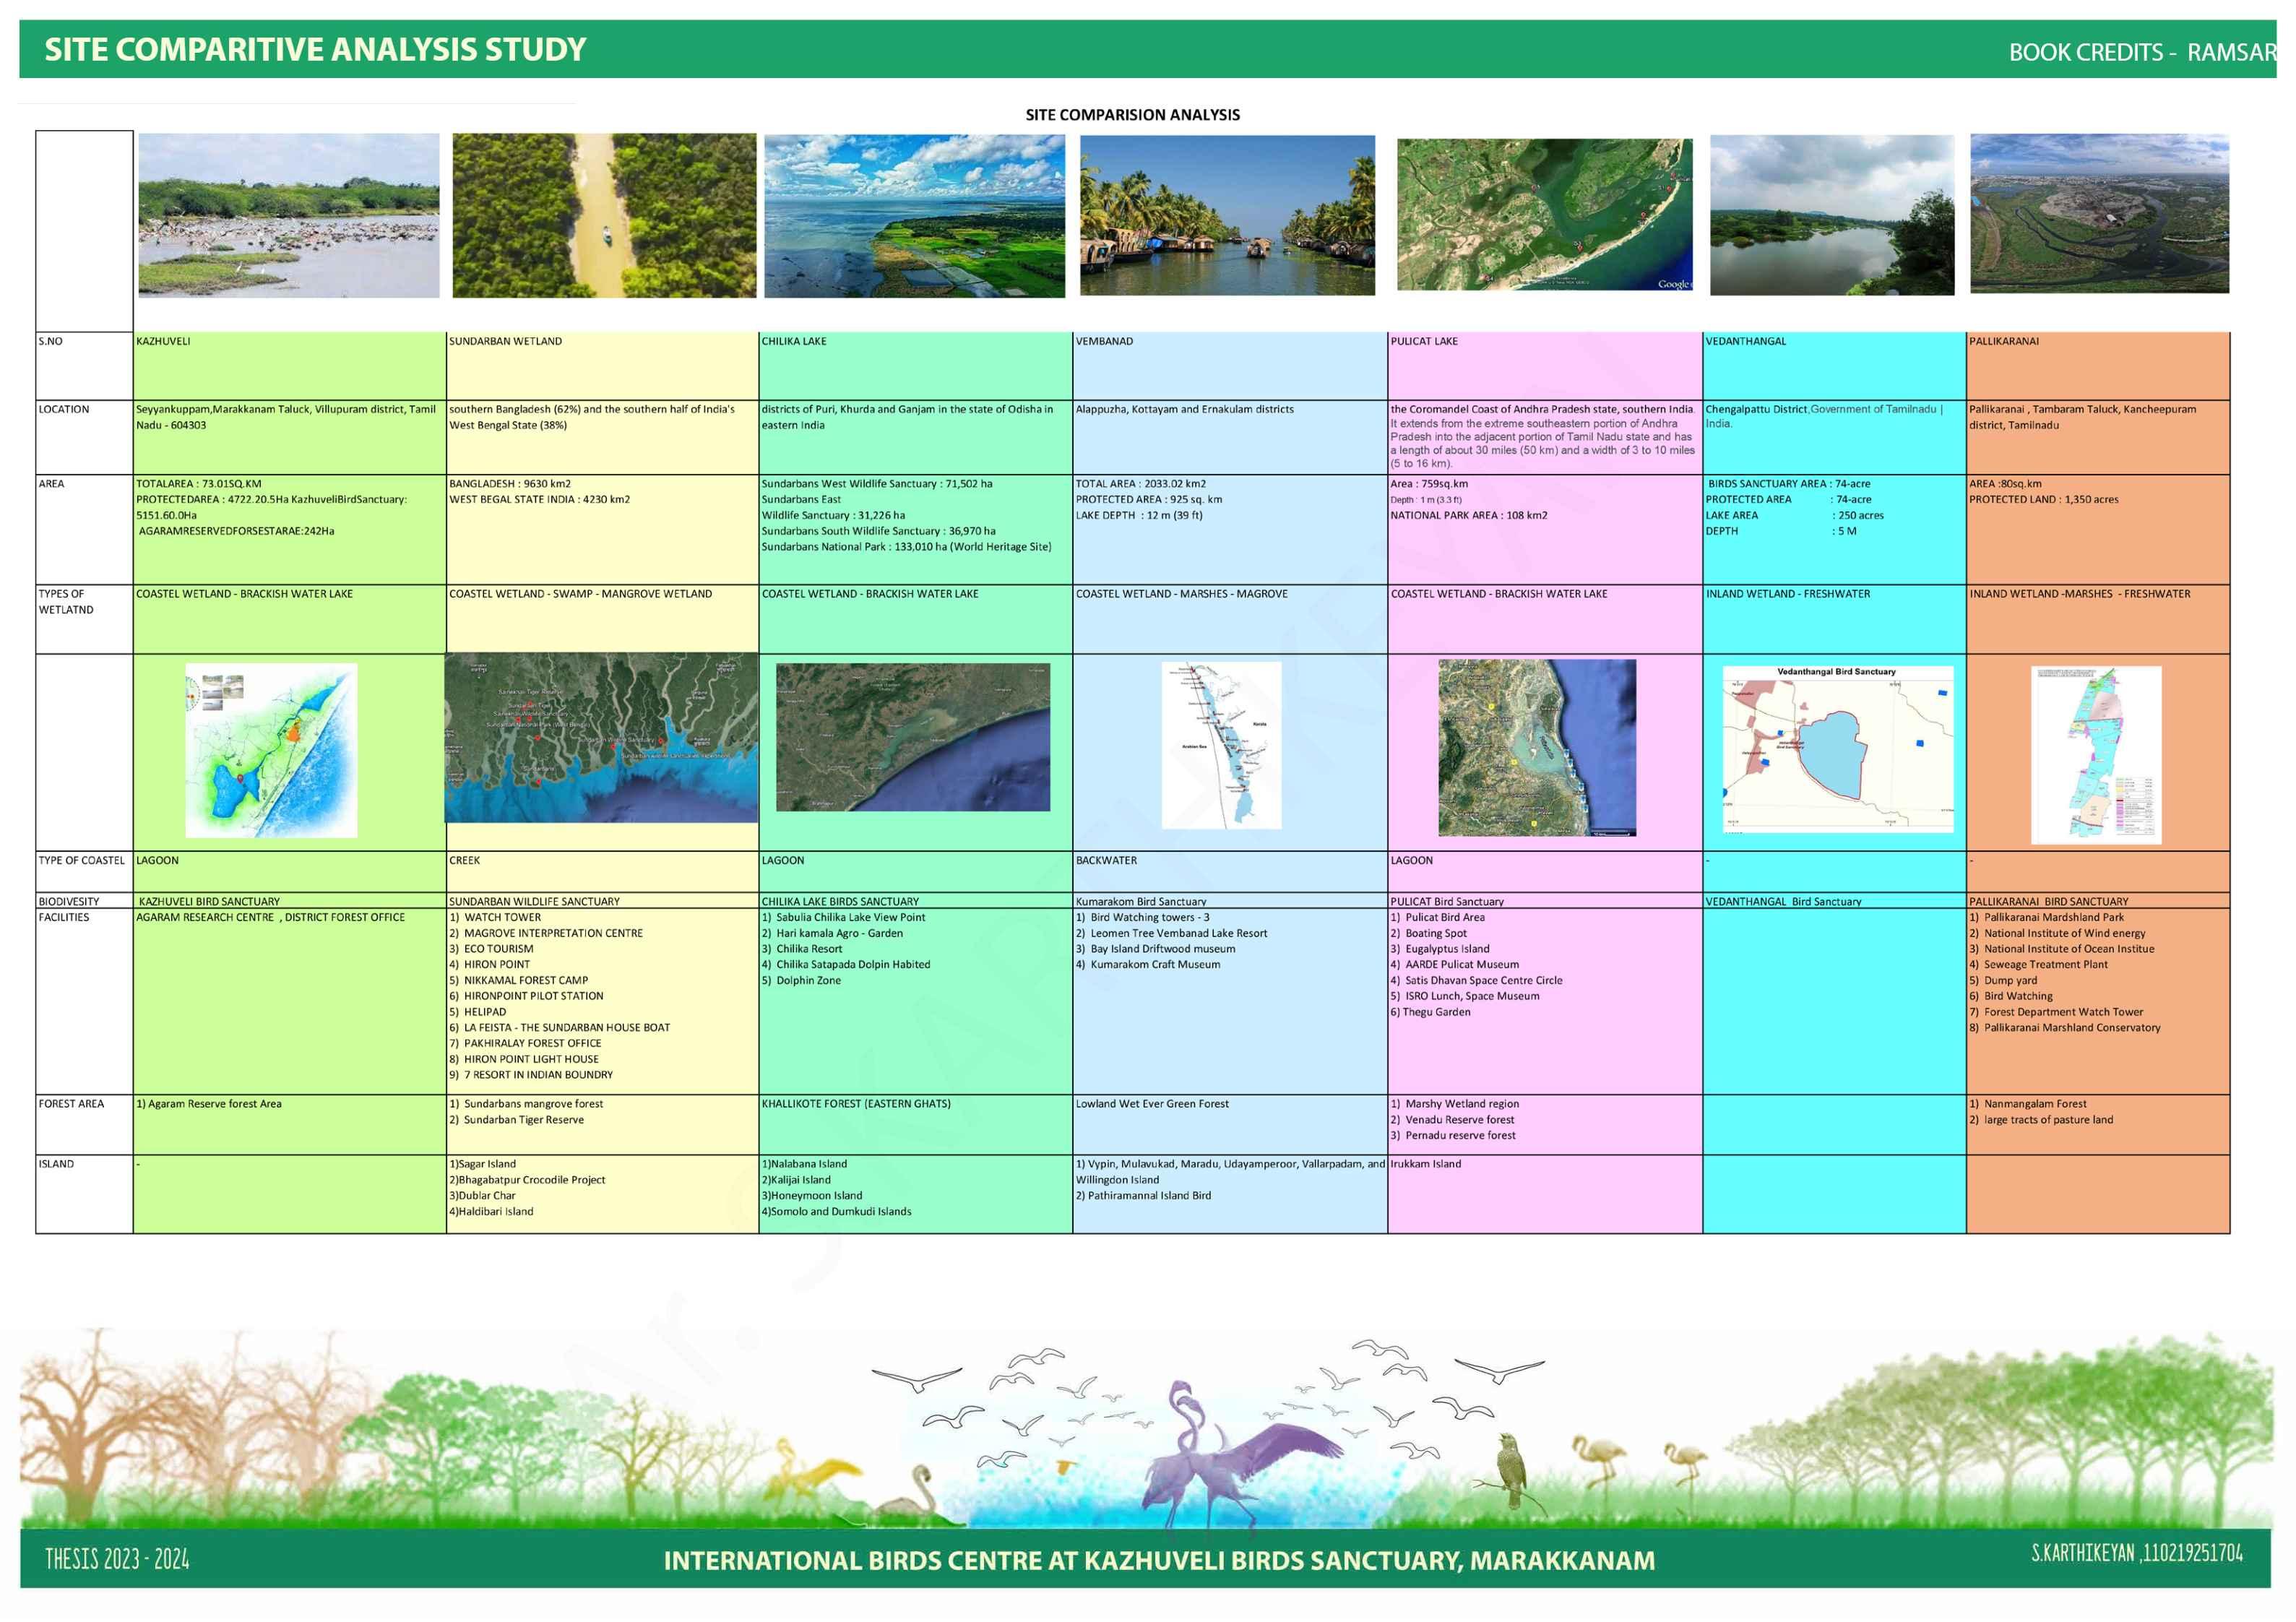This screenshot has height=1622, width=2296.
Task: Click the Pulicat Lake Google satellite image
Action: point(1544,214)
